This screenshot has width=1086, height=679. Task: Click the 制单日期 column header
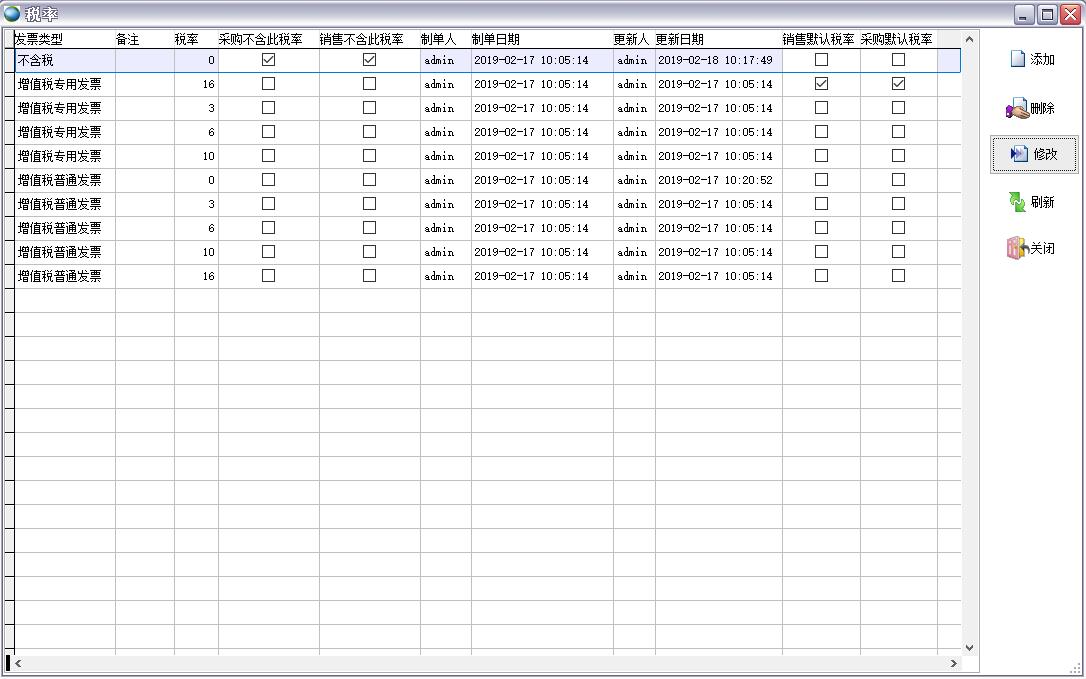(496, 39)
